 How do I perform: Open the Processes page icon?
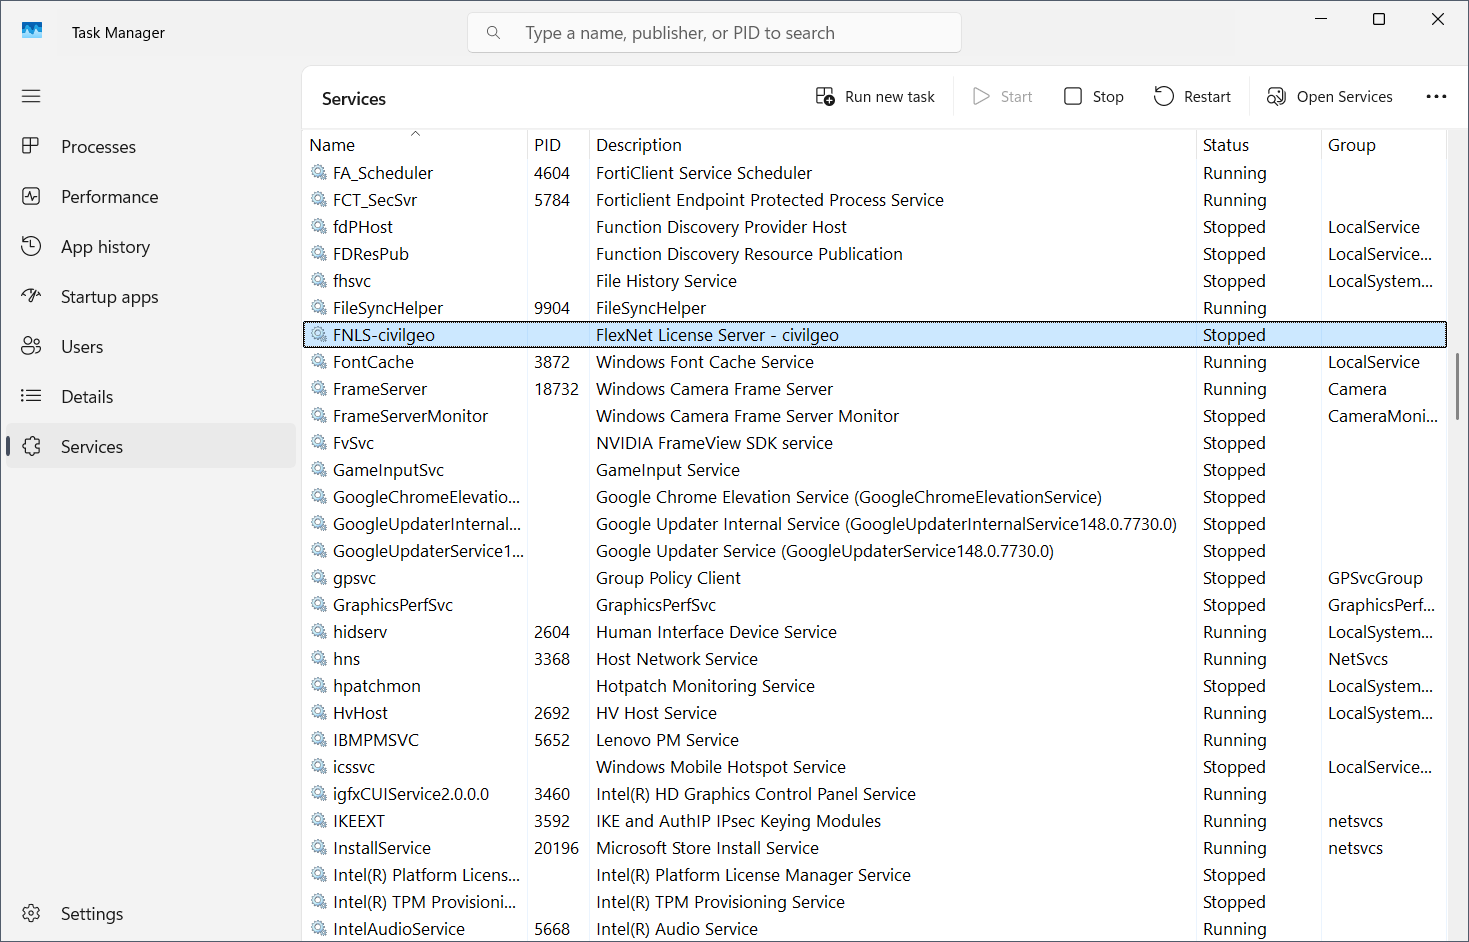tap(31, 146)
